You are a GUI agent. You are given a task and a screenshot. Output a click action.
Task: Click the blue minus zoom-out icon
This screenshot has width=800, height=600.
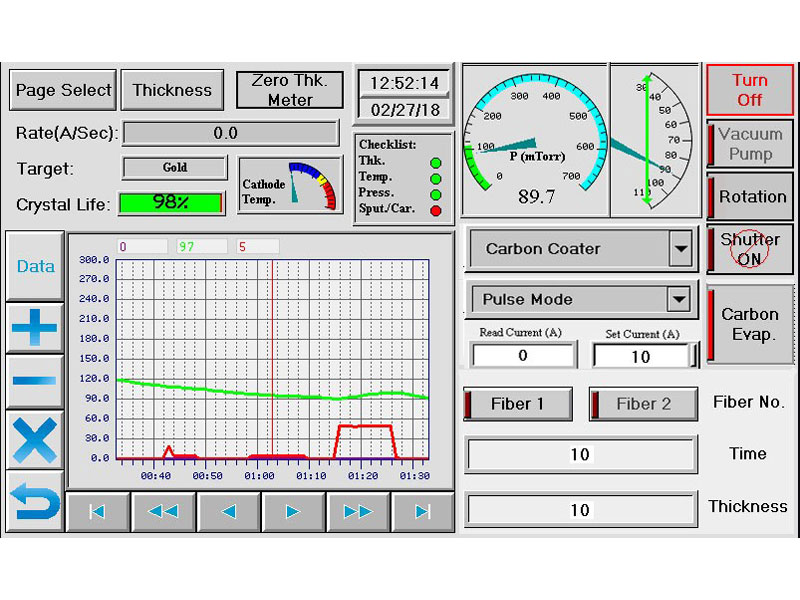[35, 382]
